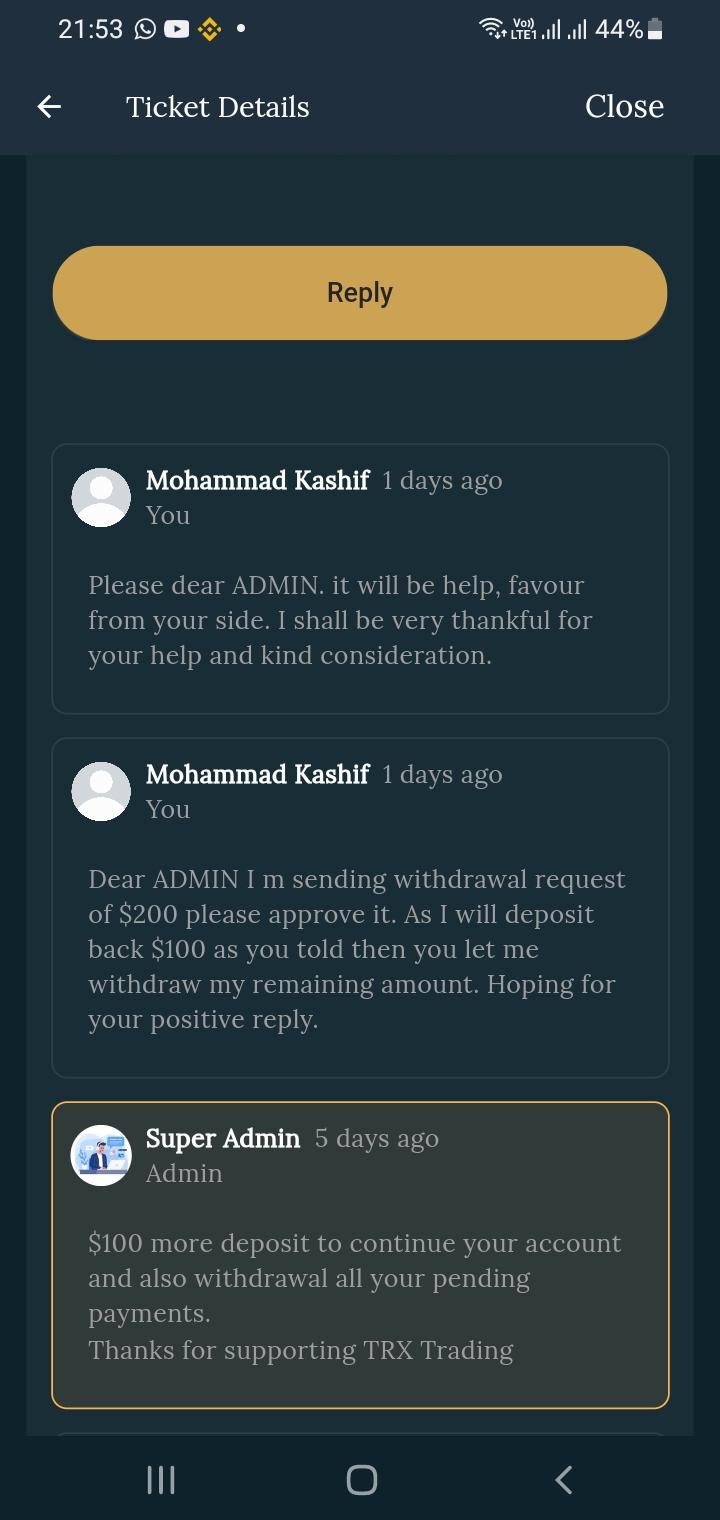Viewport: 720px width, 1520px height.
Task: Tap the Binance notification icon
Action: [208, 30]
